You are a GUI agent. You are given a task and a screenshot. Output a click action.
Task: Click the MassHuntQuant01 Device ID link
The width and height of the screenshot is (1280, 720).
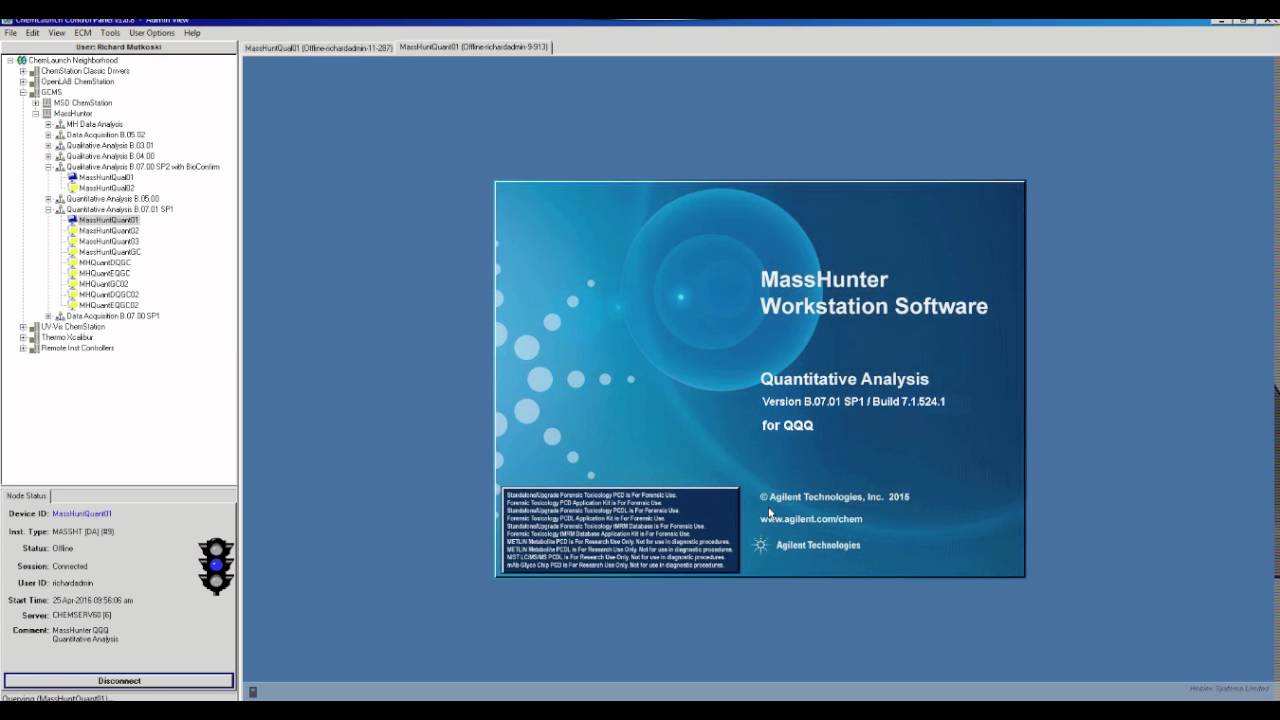click(x=82, y=514)
